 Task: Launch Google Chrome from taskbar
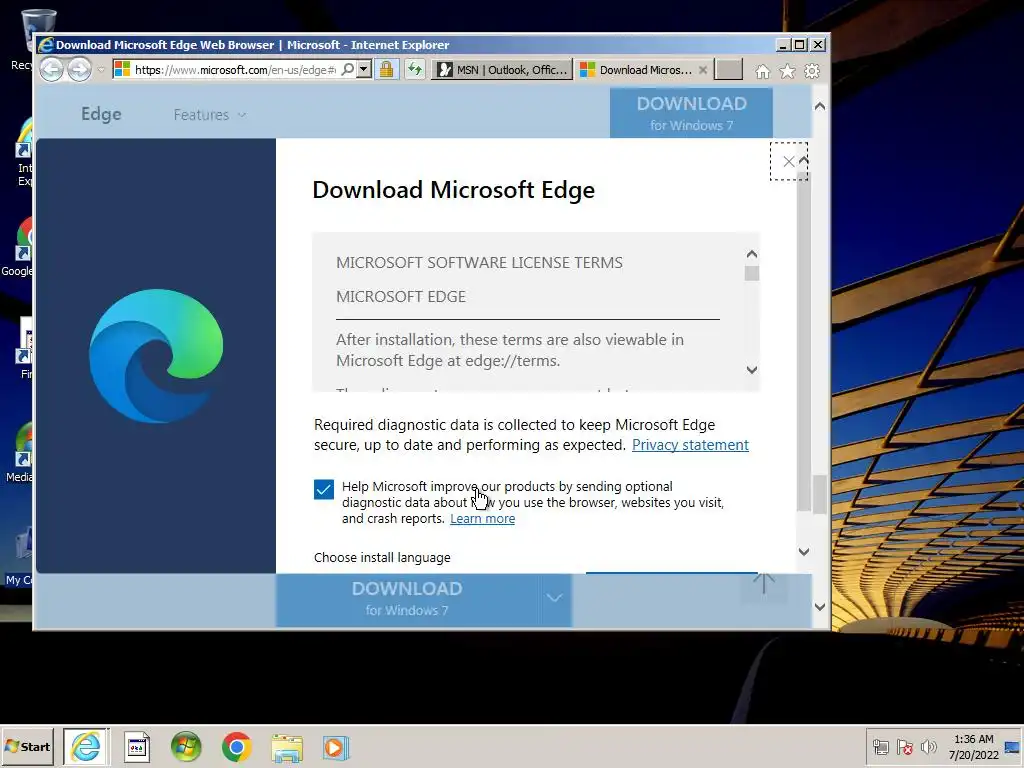click(236, 747)
